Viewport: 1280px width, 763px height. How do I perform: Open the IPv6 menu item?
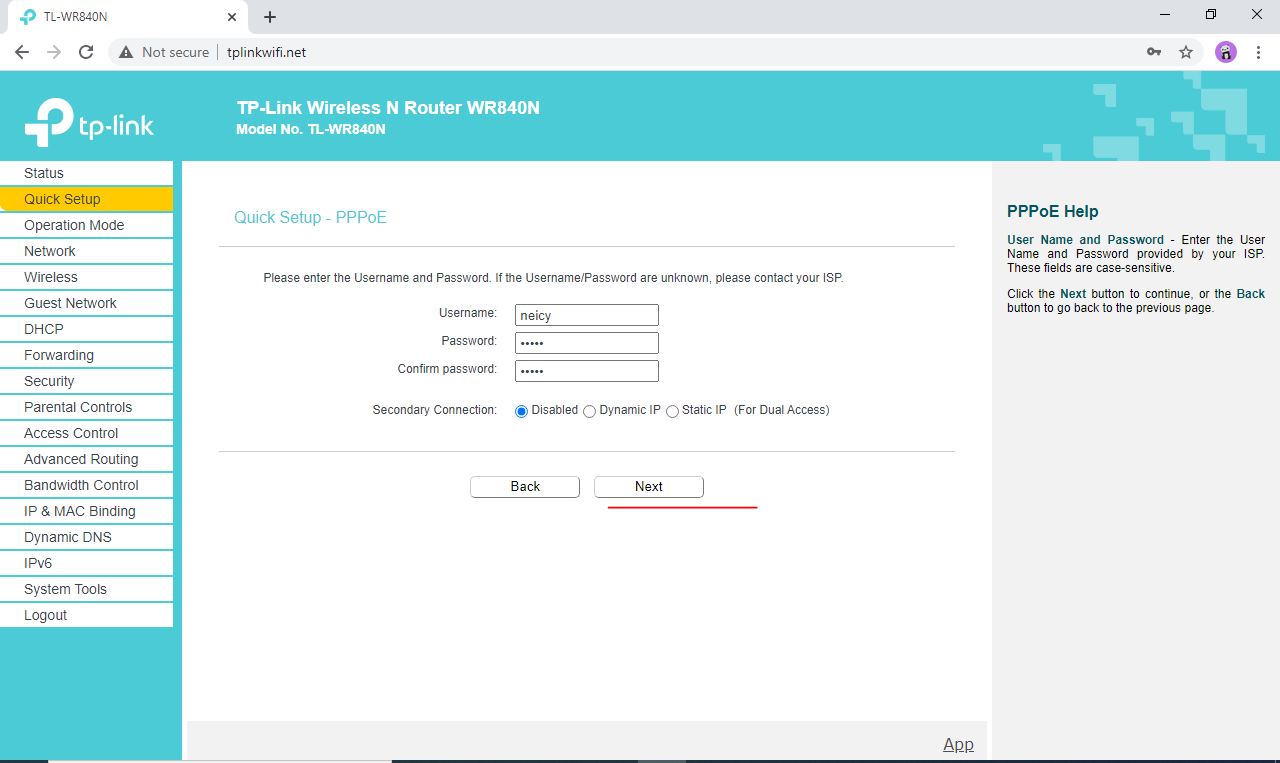(87, 563)
